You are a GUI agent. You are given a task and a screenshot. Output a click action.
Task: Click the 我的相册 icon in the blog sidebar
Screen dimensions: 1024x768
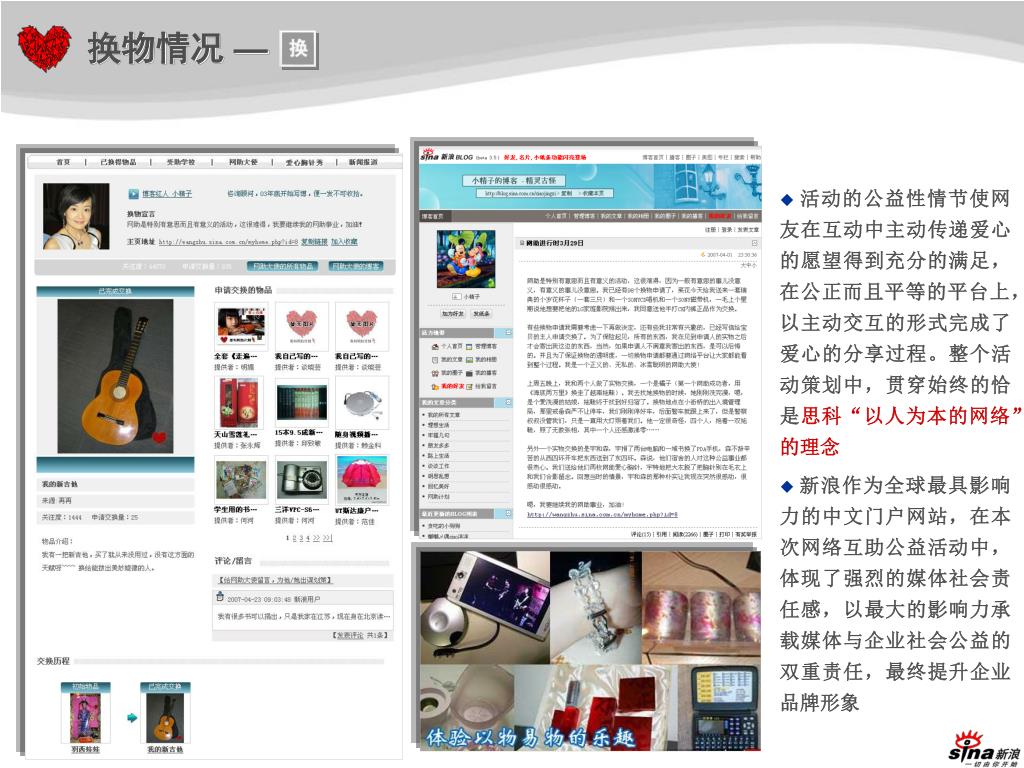tap(469, 360)
